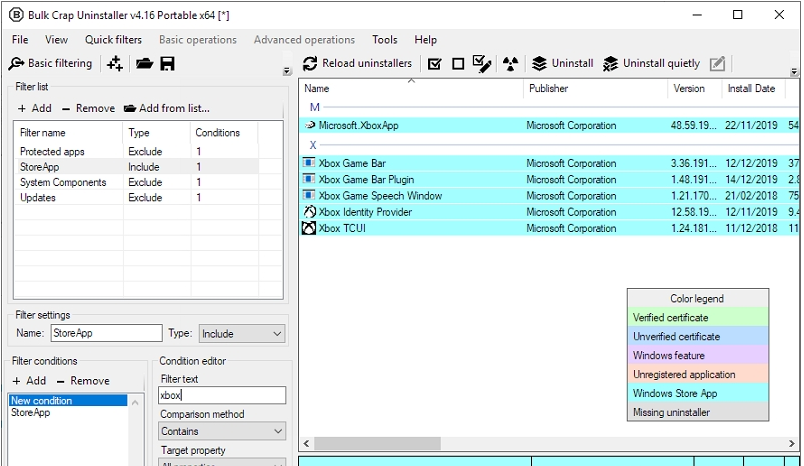This screenshot has width=804, height=466.
Task: Open the Quick filters menu
Action: coord(113,39)
